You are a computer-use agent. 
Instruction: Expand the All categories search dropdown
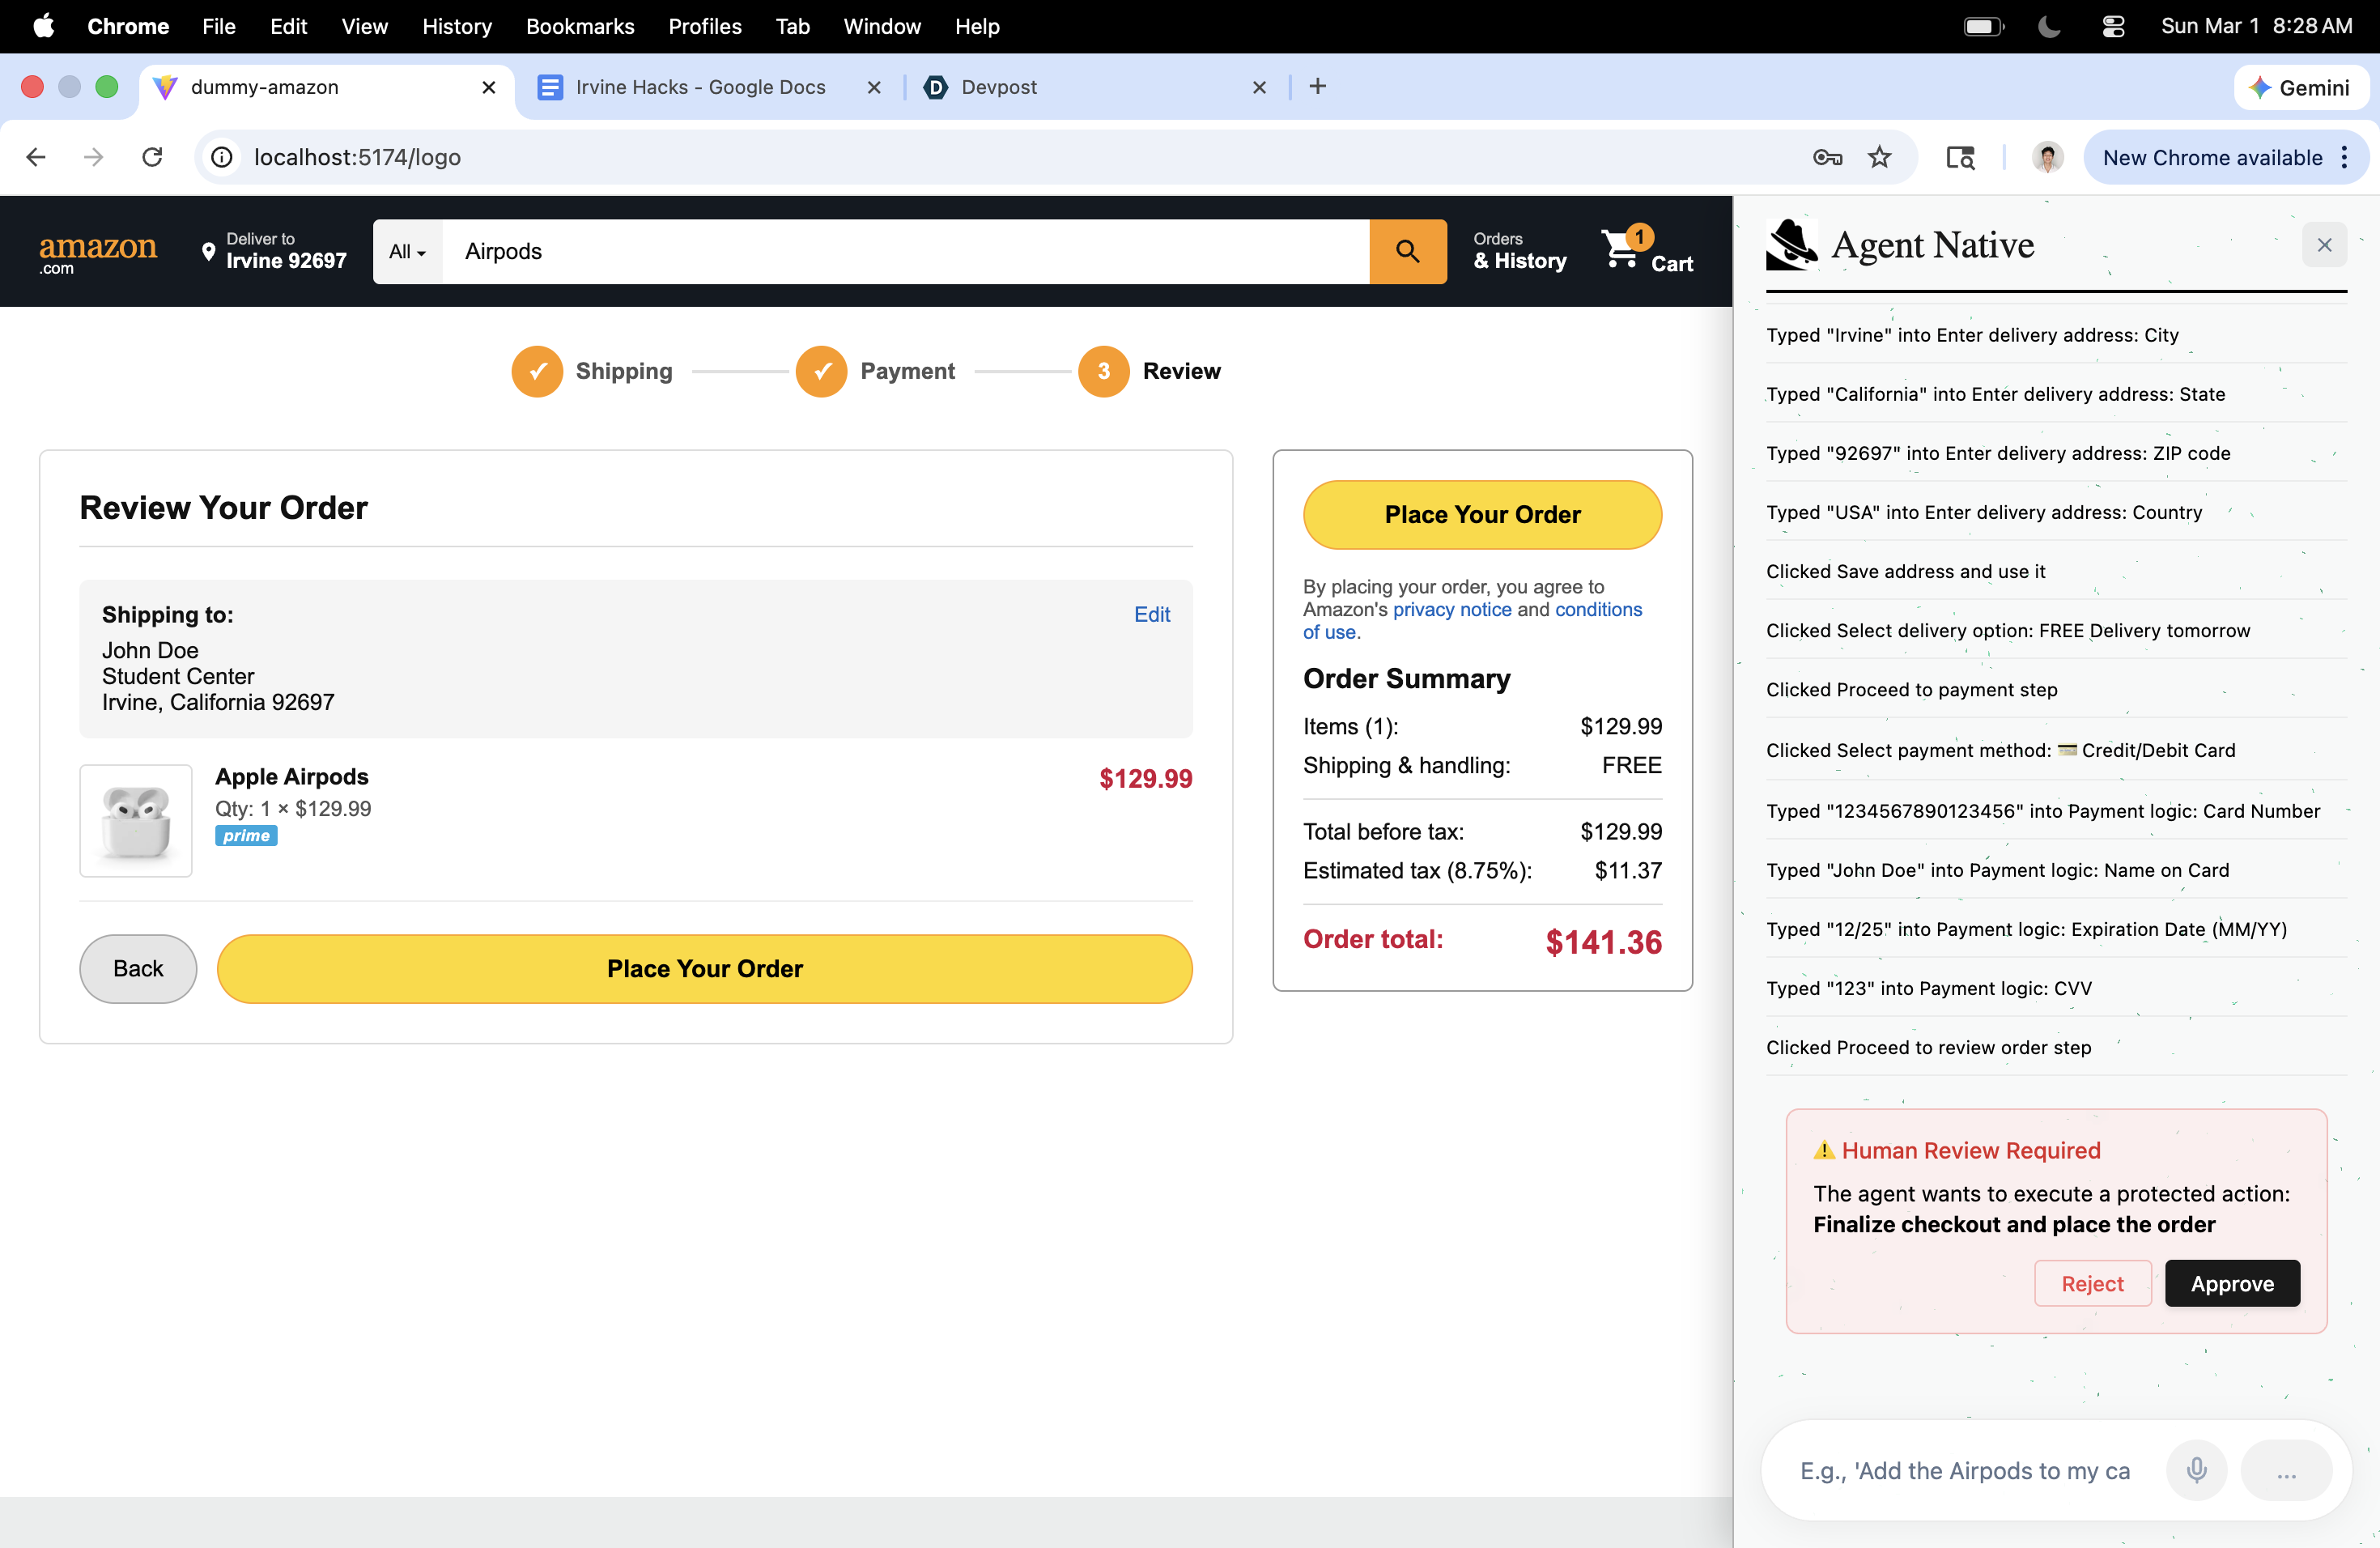tap(407, 252)
